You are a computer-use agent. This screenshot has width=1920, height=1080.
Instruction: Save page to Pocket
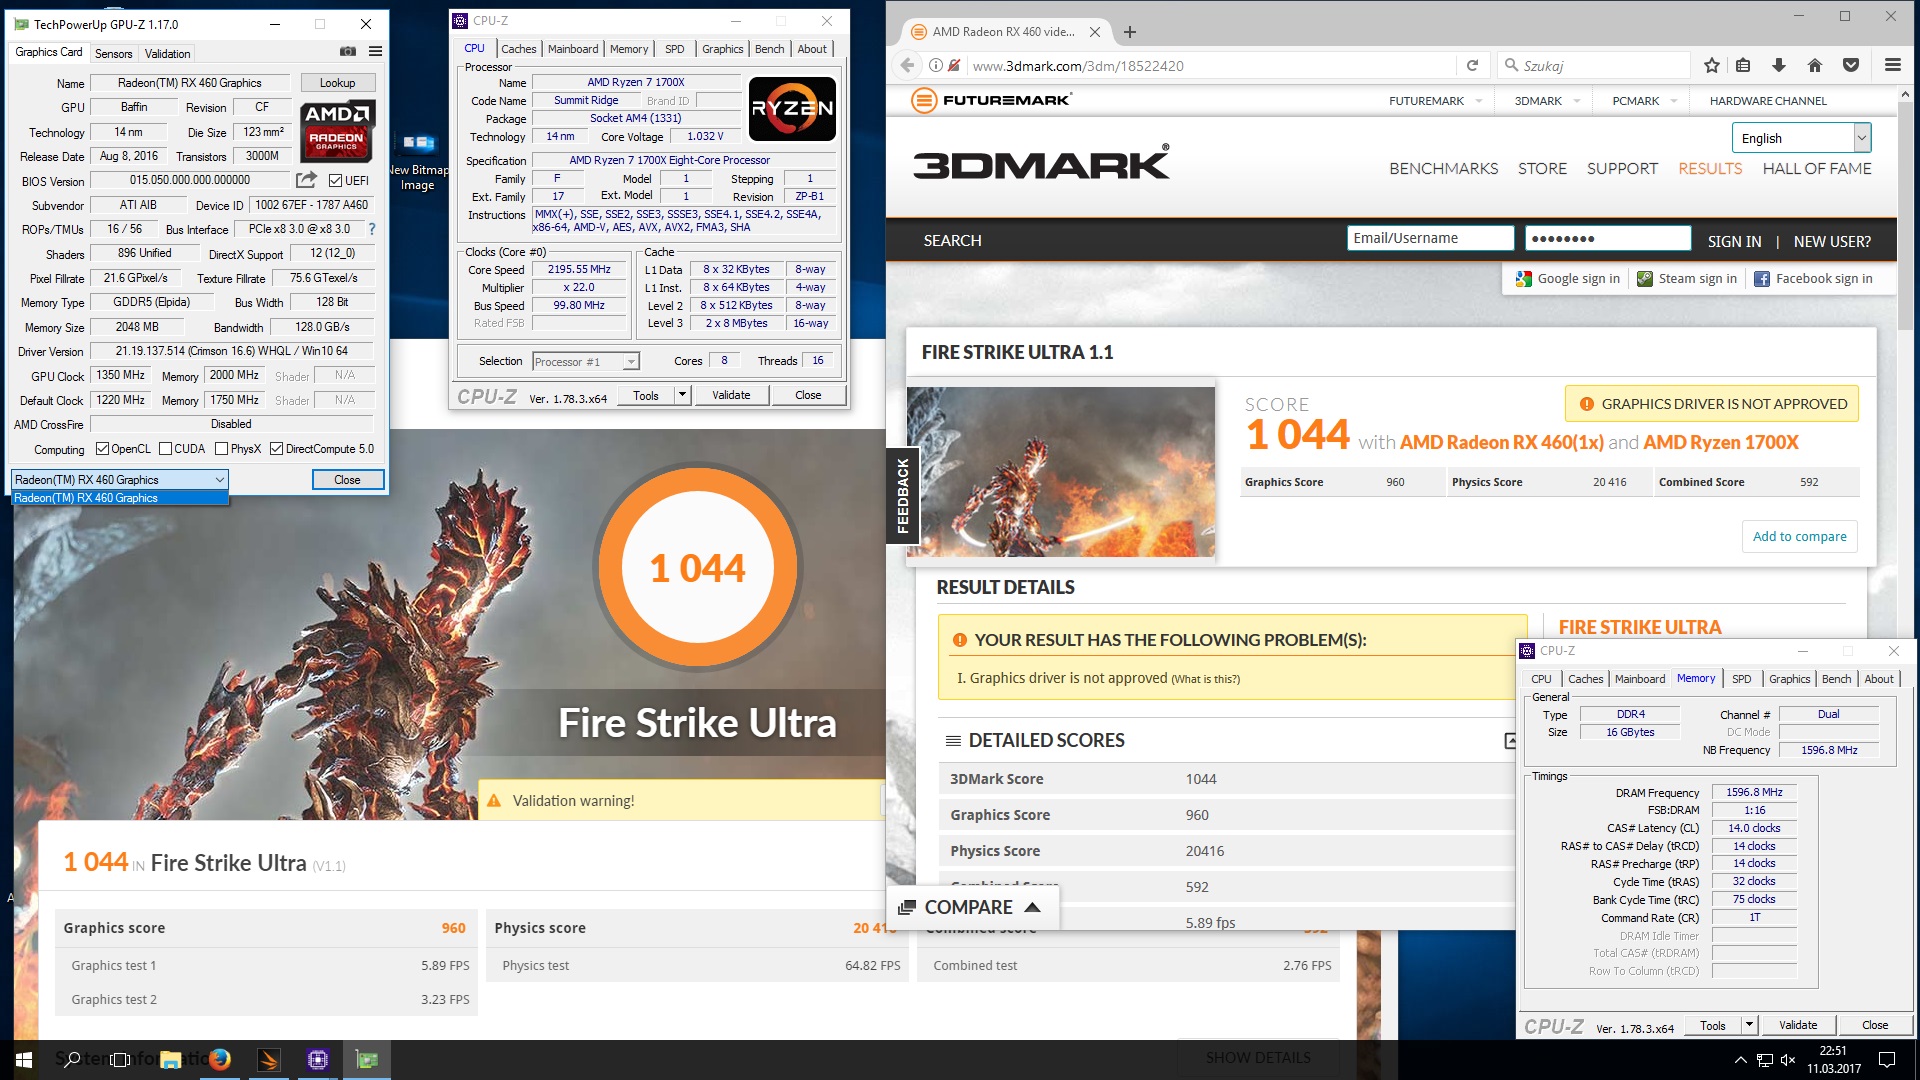coord(1851,65)
